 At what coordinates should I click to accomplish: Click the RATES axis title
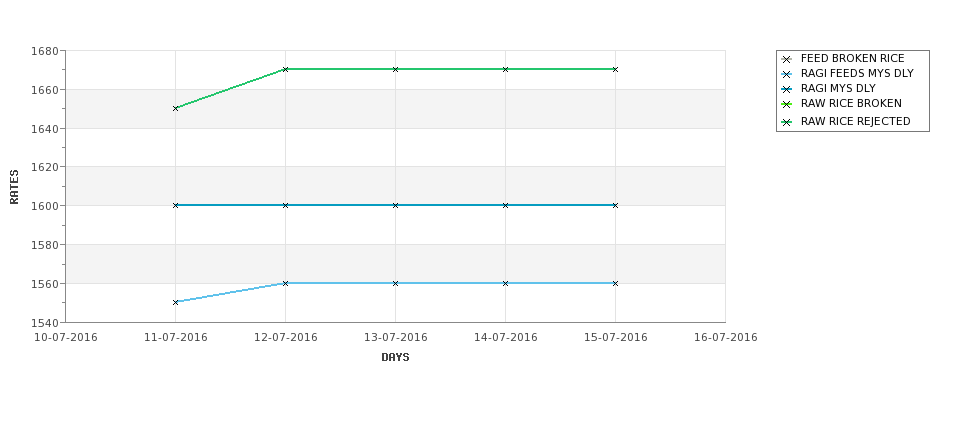click(14, 187)
